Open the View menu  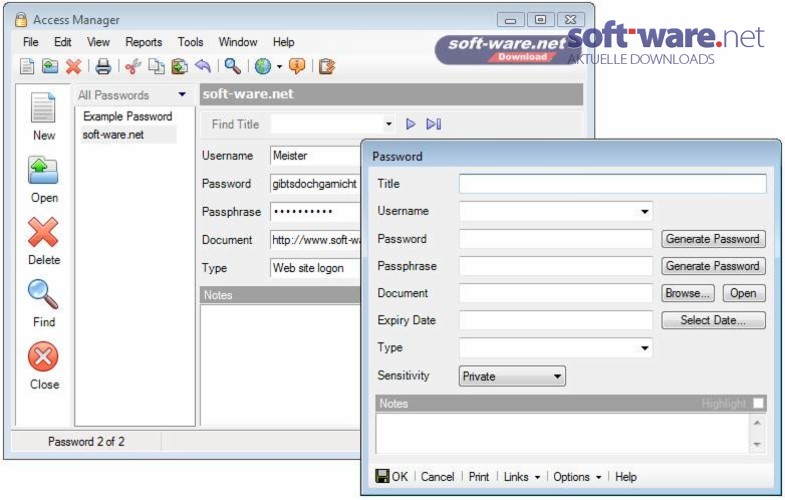tap(98, 42)
